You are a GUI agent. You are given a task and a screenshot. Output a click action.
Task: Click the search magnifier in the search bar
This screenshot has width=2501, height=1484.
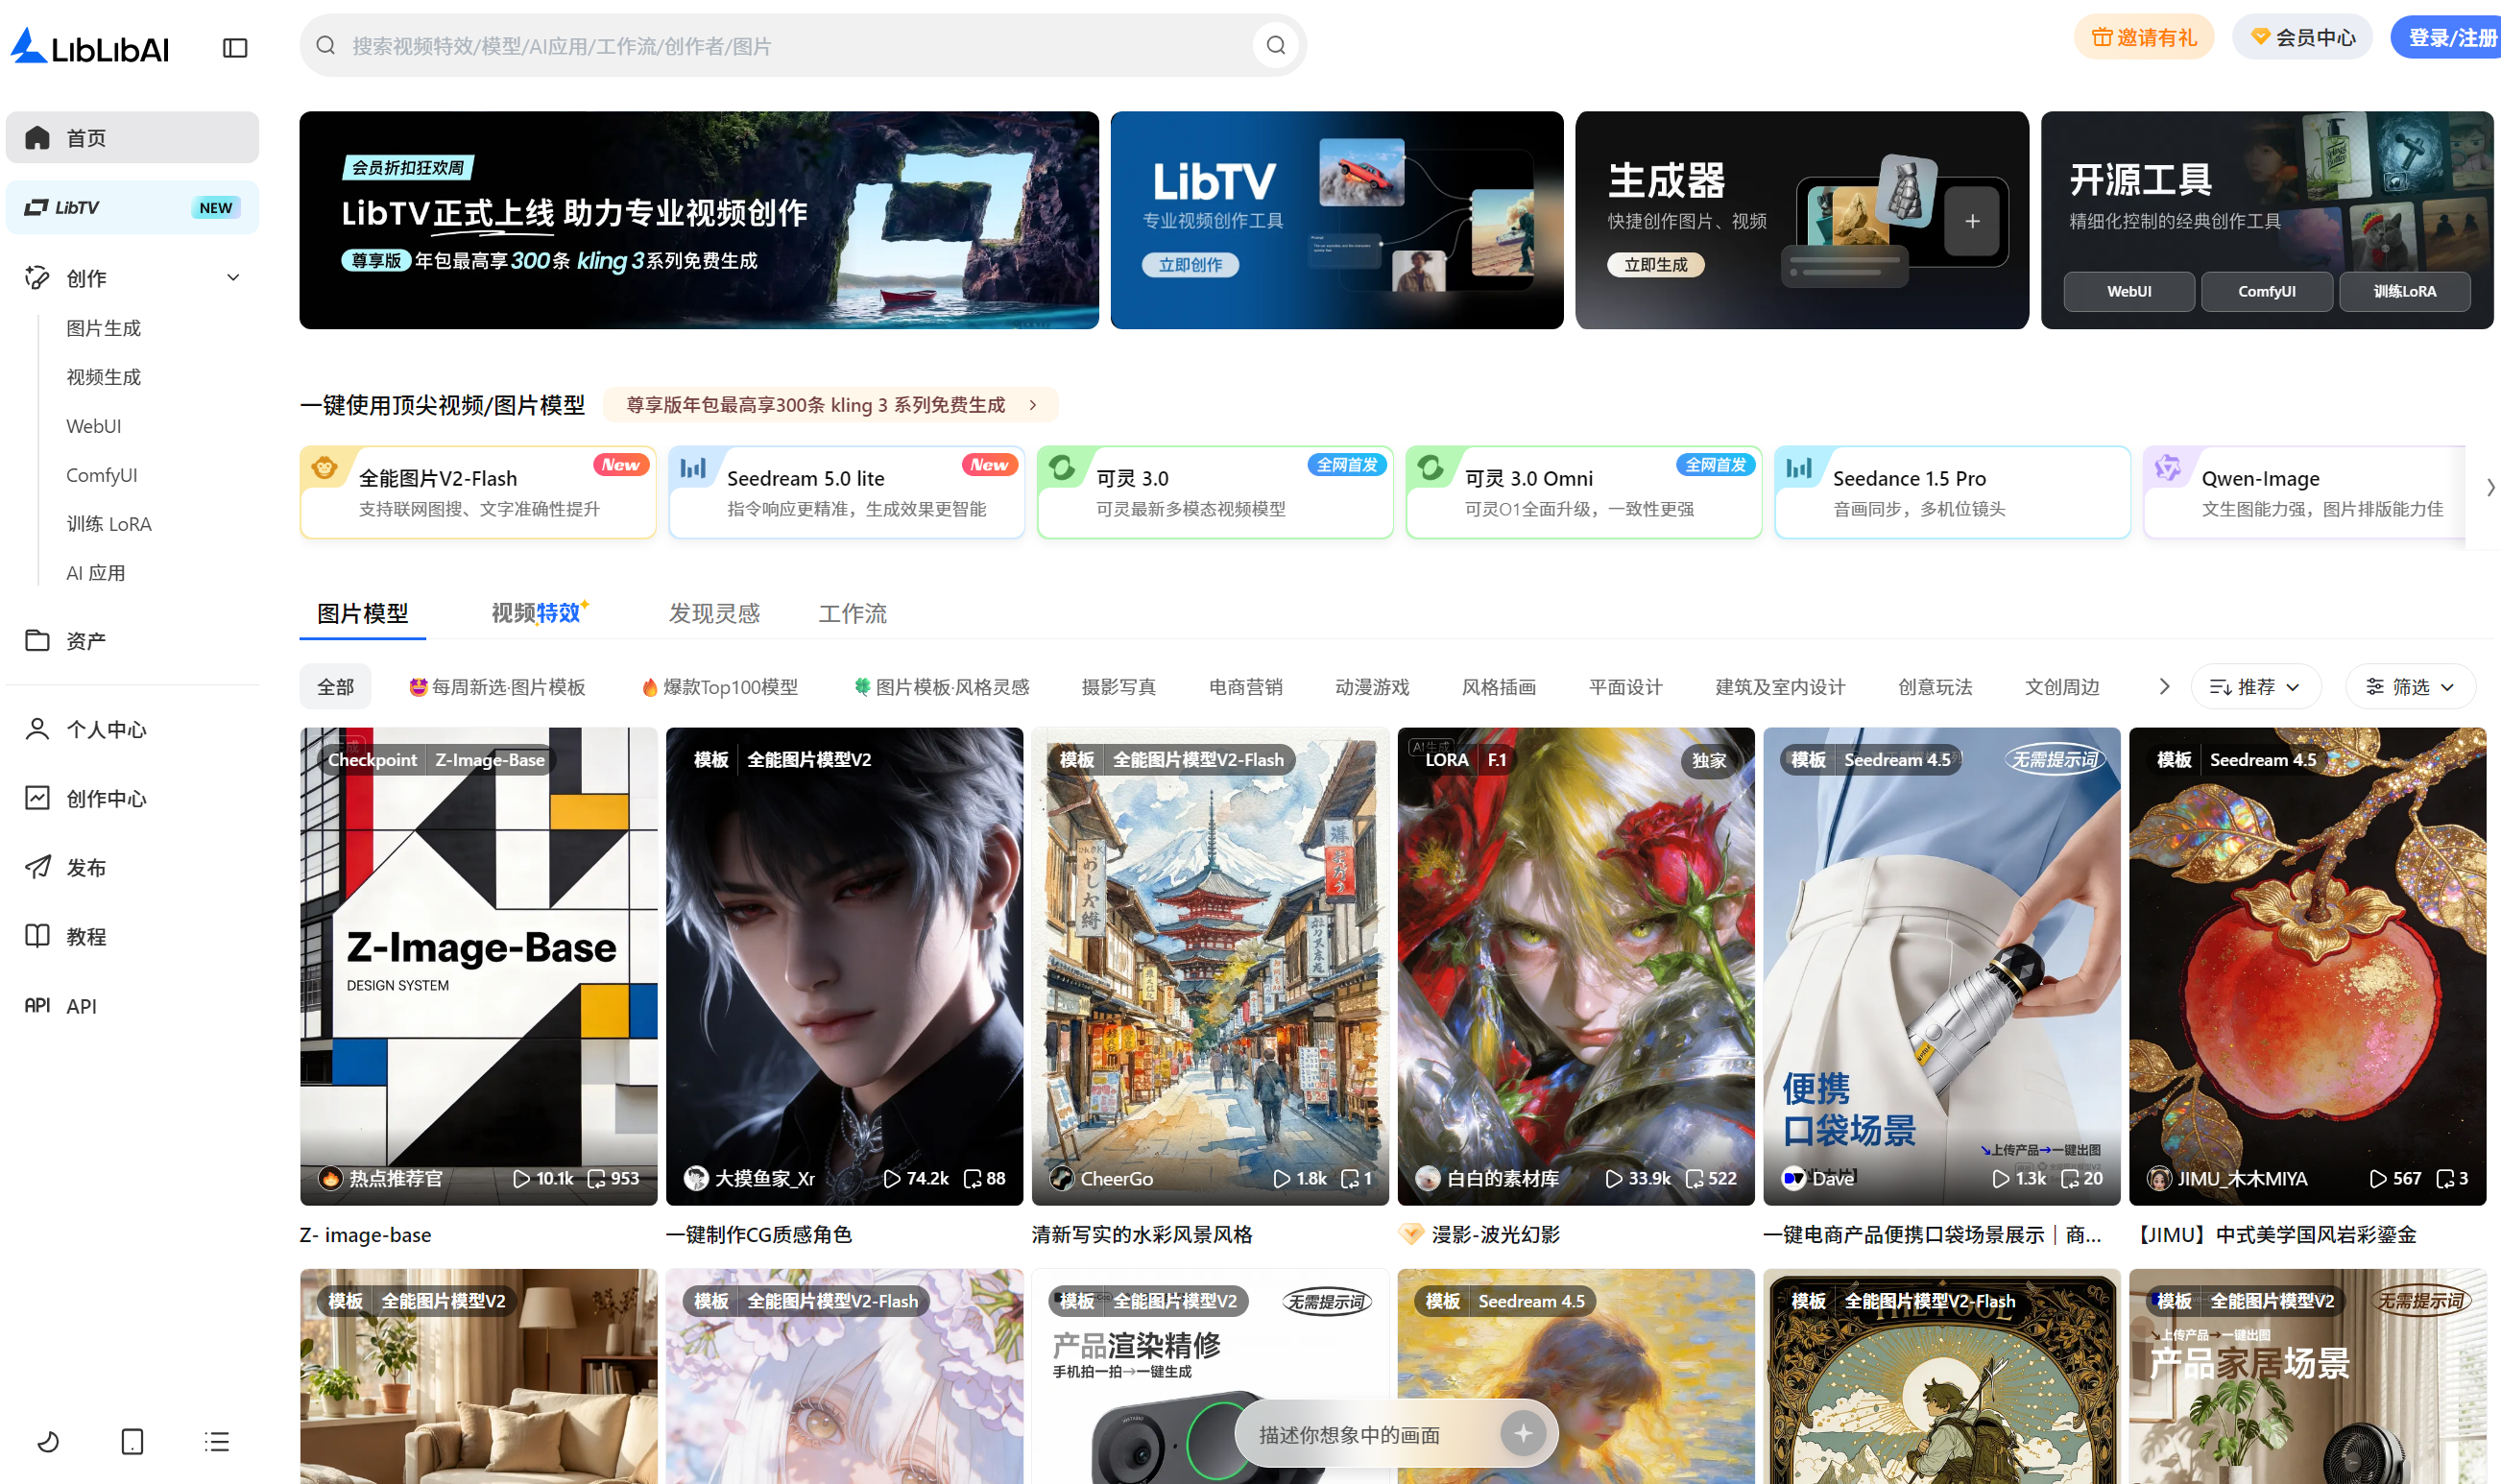pos(1275,45)
